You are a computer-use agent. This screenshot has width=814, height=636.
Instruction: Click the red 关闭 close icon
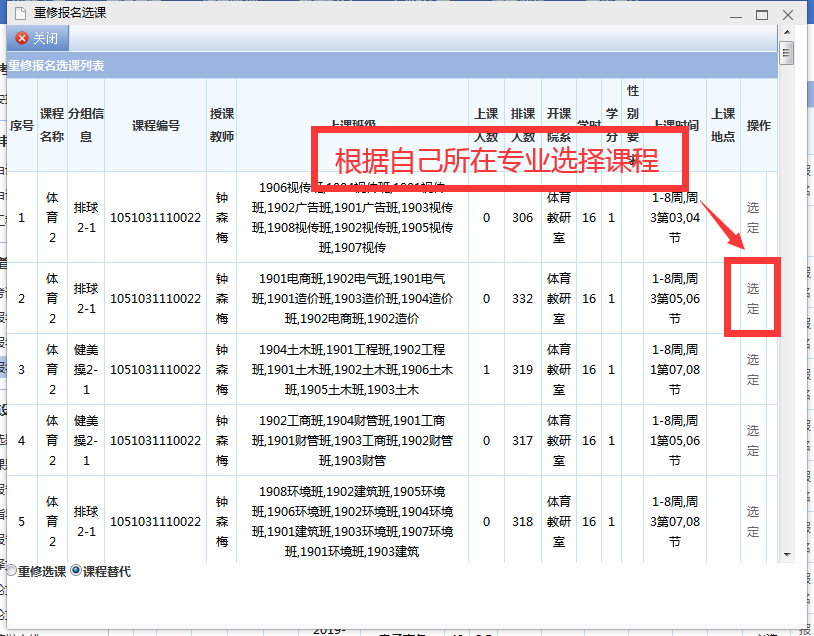click(x=22, y=39)
